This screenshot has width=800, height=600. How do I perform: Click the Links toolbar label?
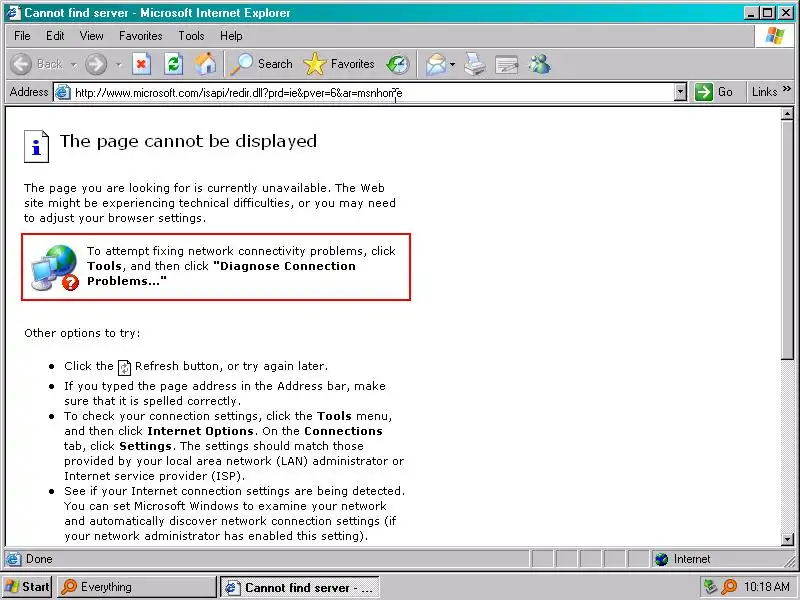click(764, 92)
